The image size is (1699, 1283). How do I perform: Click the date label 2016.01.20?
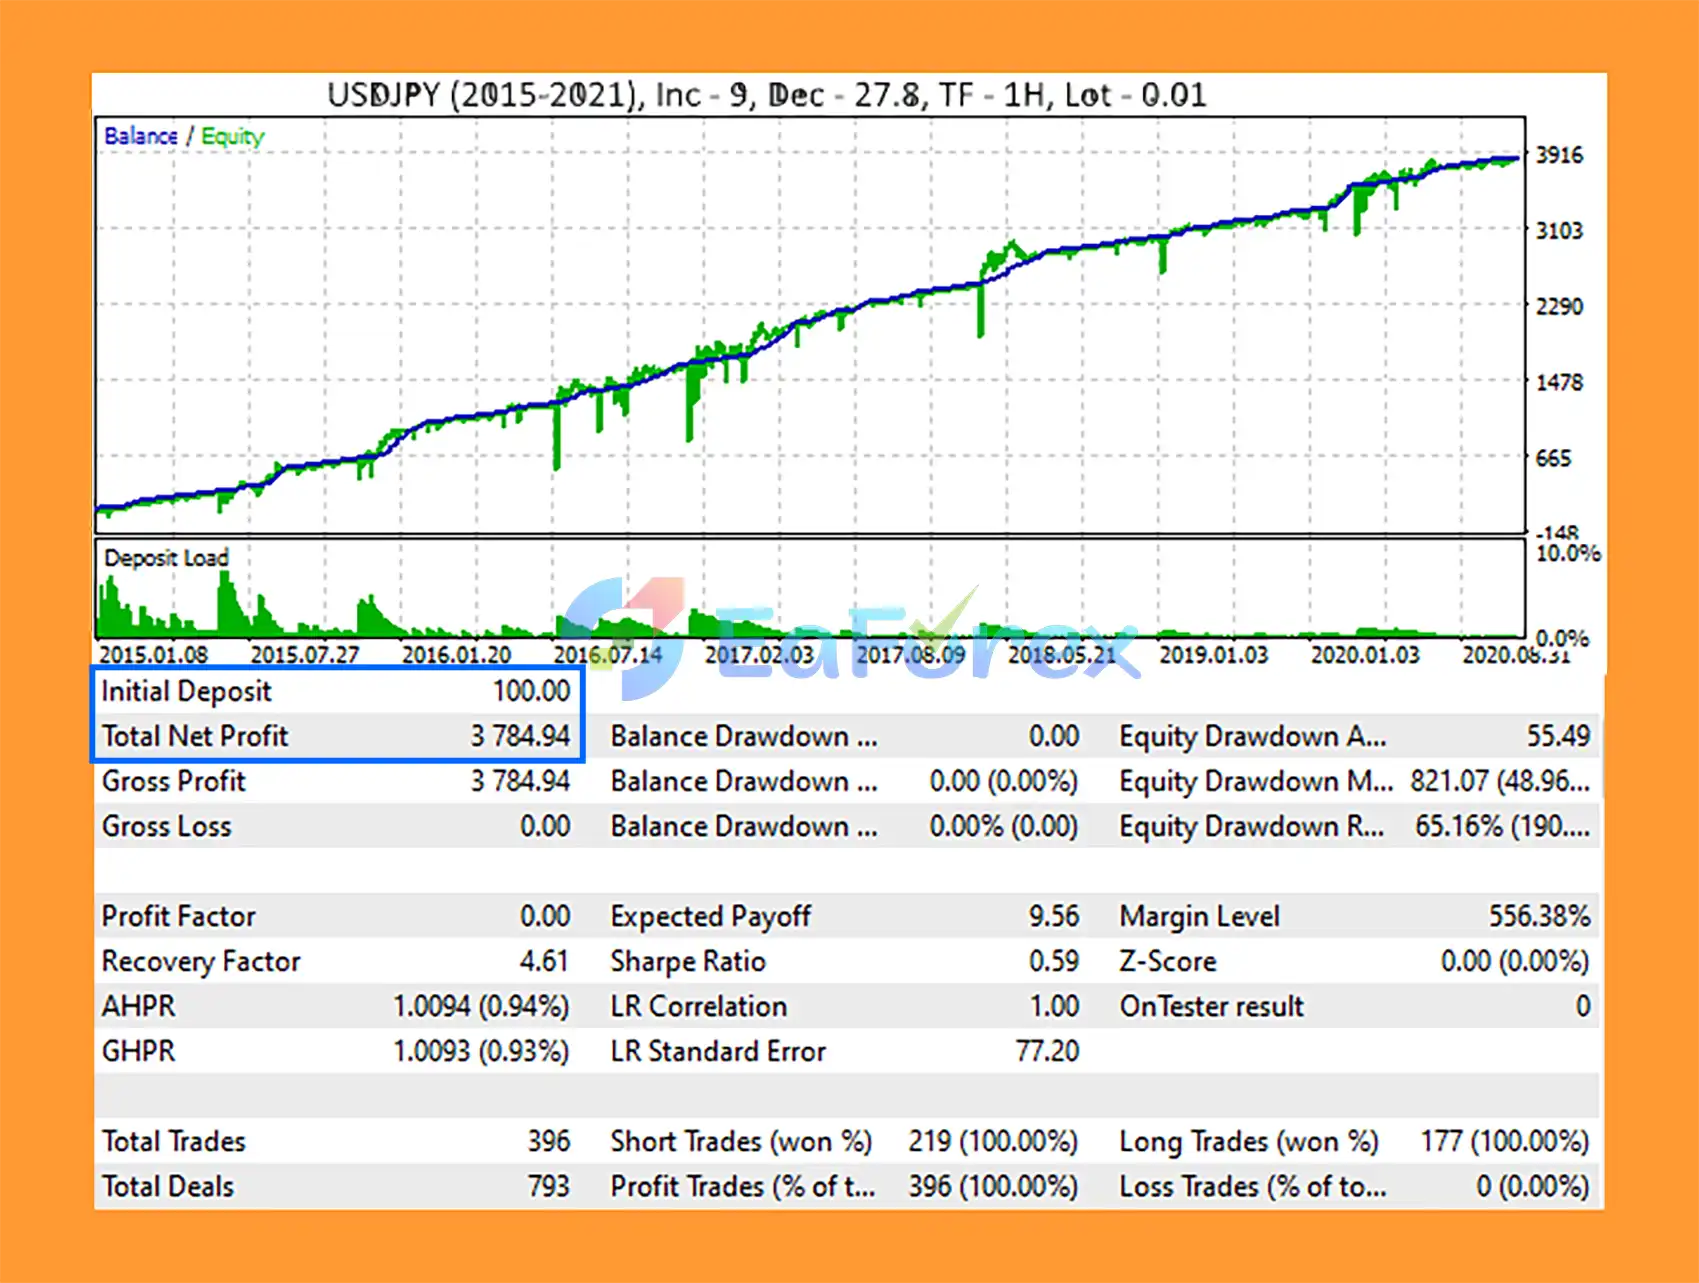456,655
